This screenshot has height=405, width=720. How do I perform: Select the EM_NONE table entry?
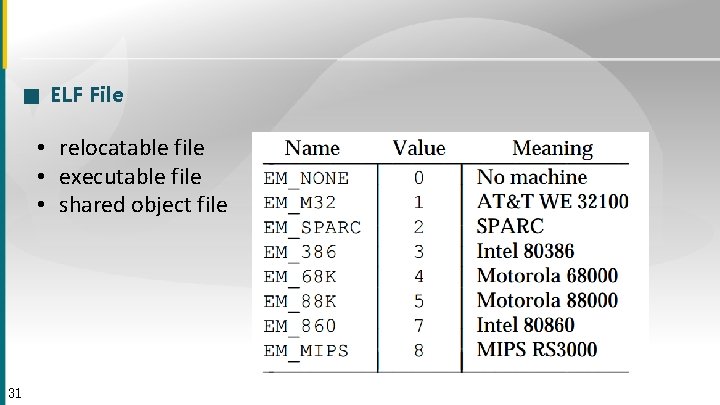tap(306, 179)
